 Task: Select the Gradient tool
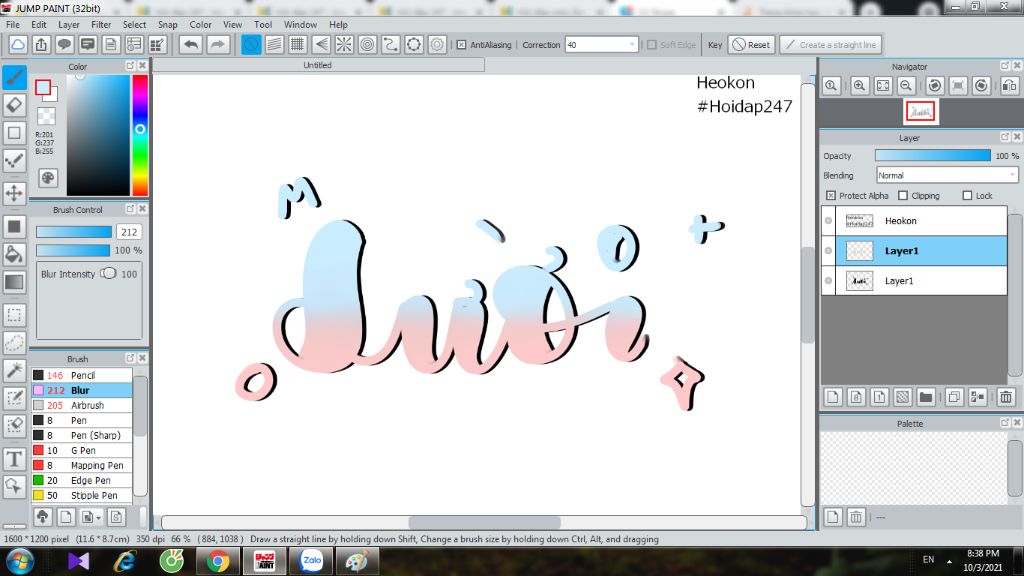tap(14, 282)
